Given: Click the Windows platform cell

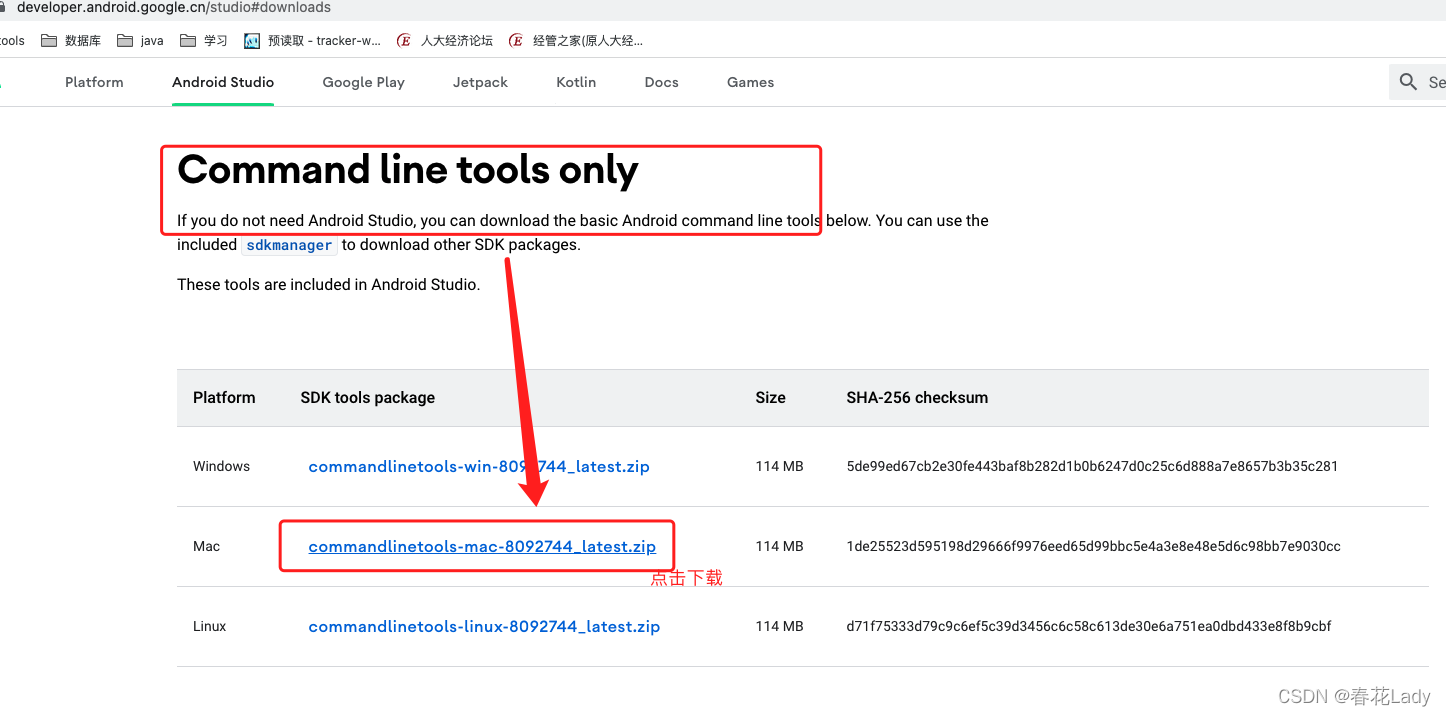Looking at the screenshot, I should click(221, 466).
